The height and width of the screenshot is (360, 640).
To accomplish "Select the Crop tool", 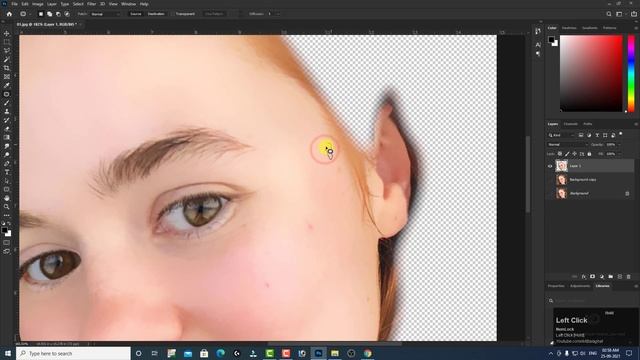I will coord(7,68).
